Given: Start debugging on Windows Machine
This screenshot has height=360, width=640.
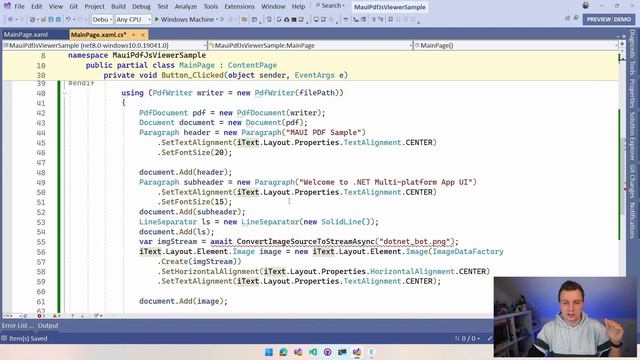Looking at the screenshot, I should 184,19.
